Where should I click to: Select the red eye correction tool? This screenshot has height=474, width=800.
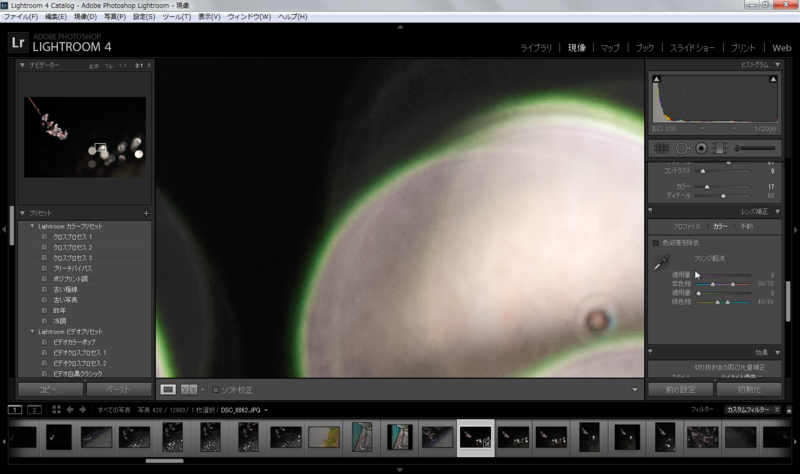pos(702,148)
